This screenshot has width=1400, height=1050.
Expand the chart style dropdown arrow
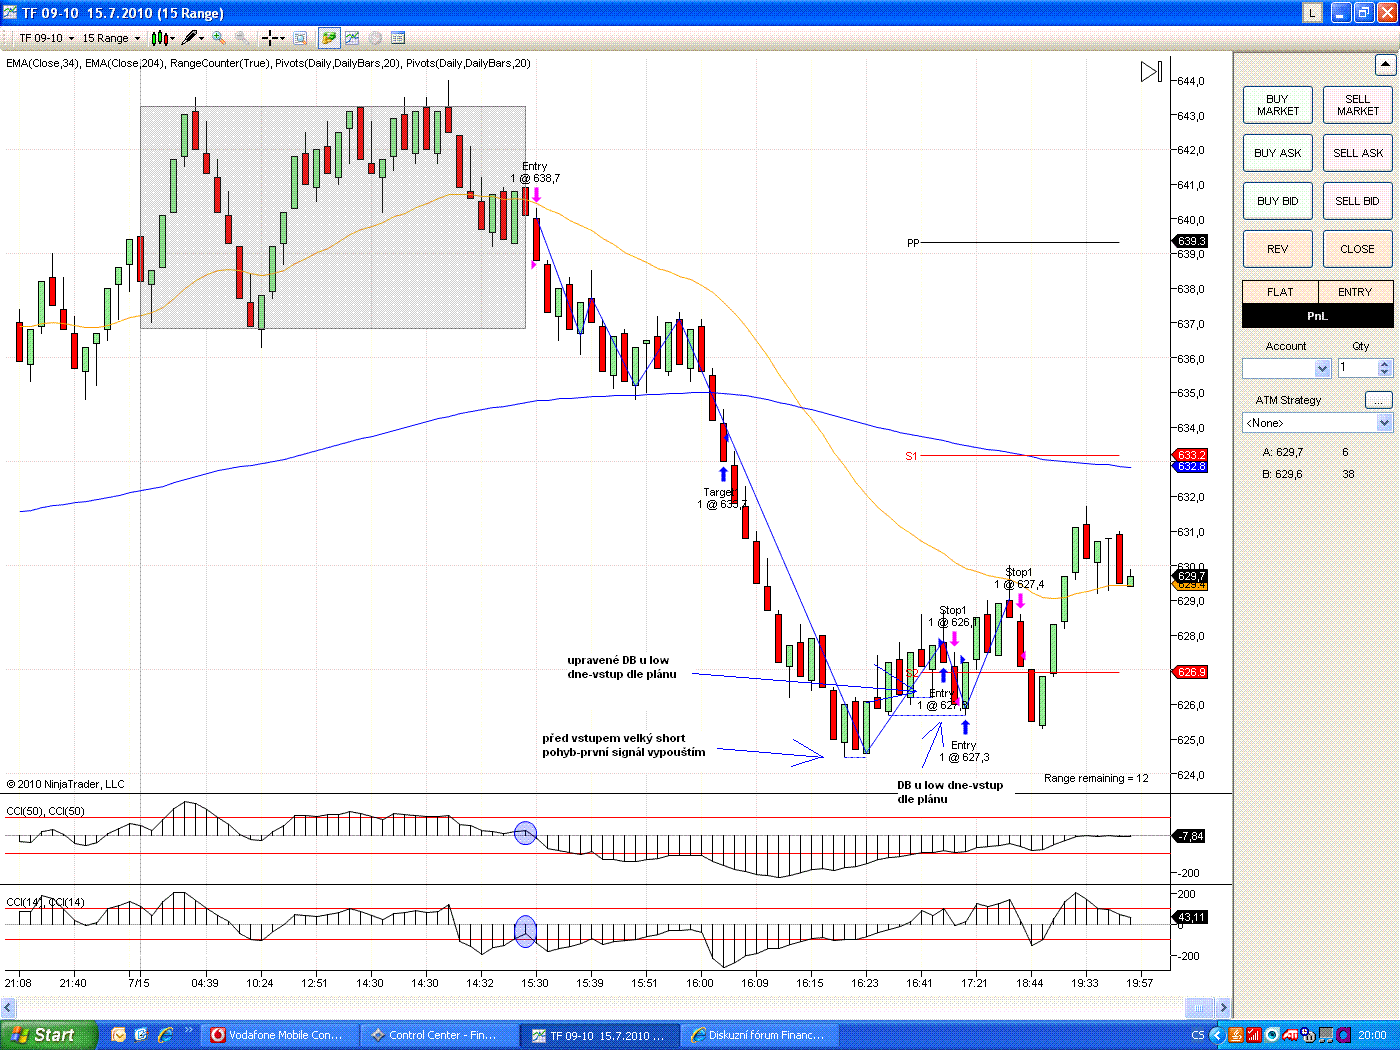click(172, 38)
